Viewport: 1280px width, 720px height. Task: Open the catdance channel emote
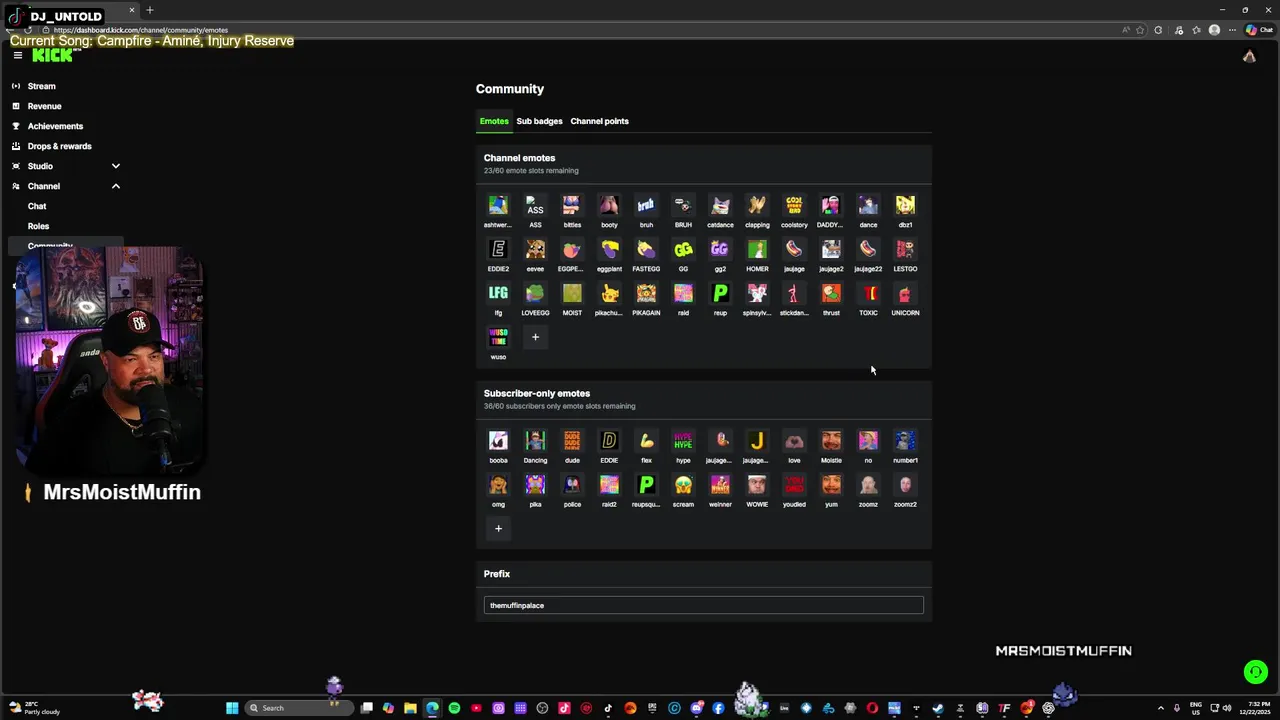(720, 206)
